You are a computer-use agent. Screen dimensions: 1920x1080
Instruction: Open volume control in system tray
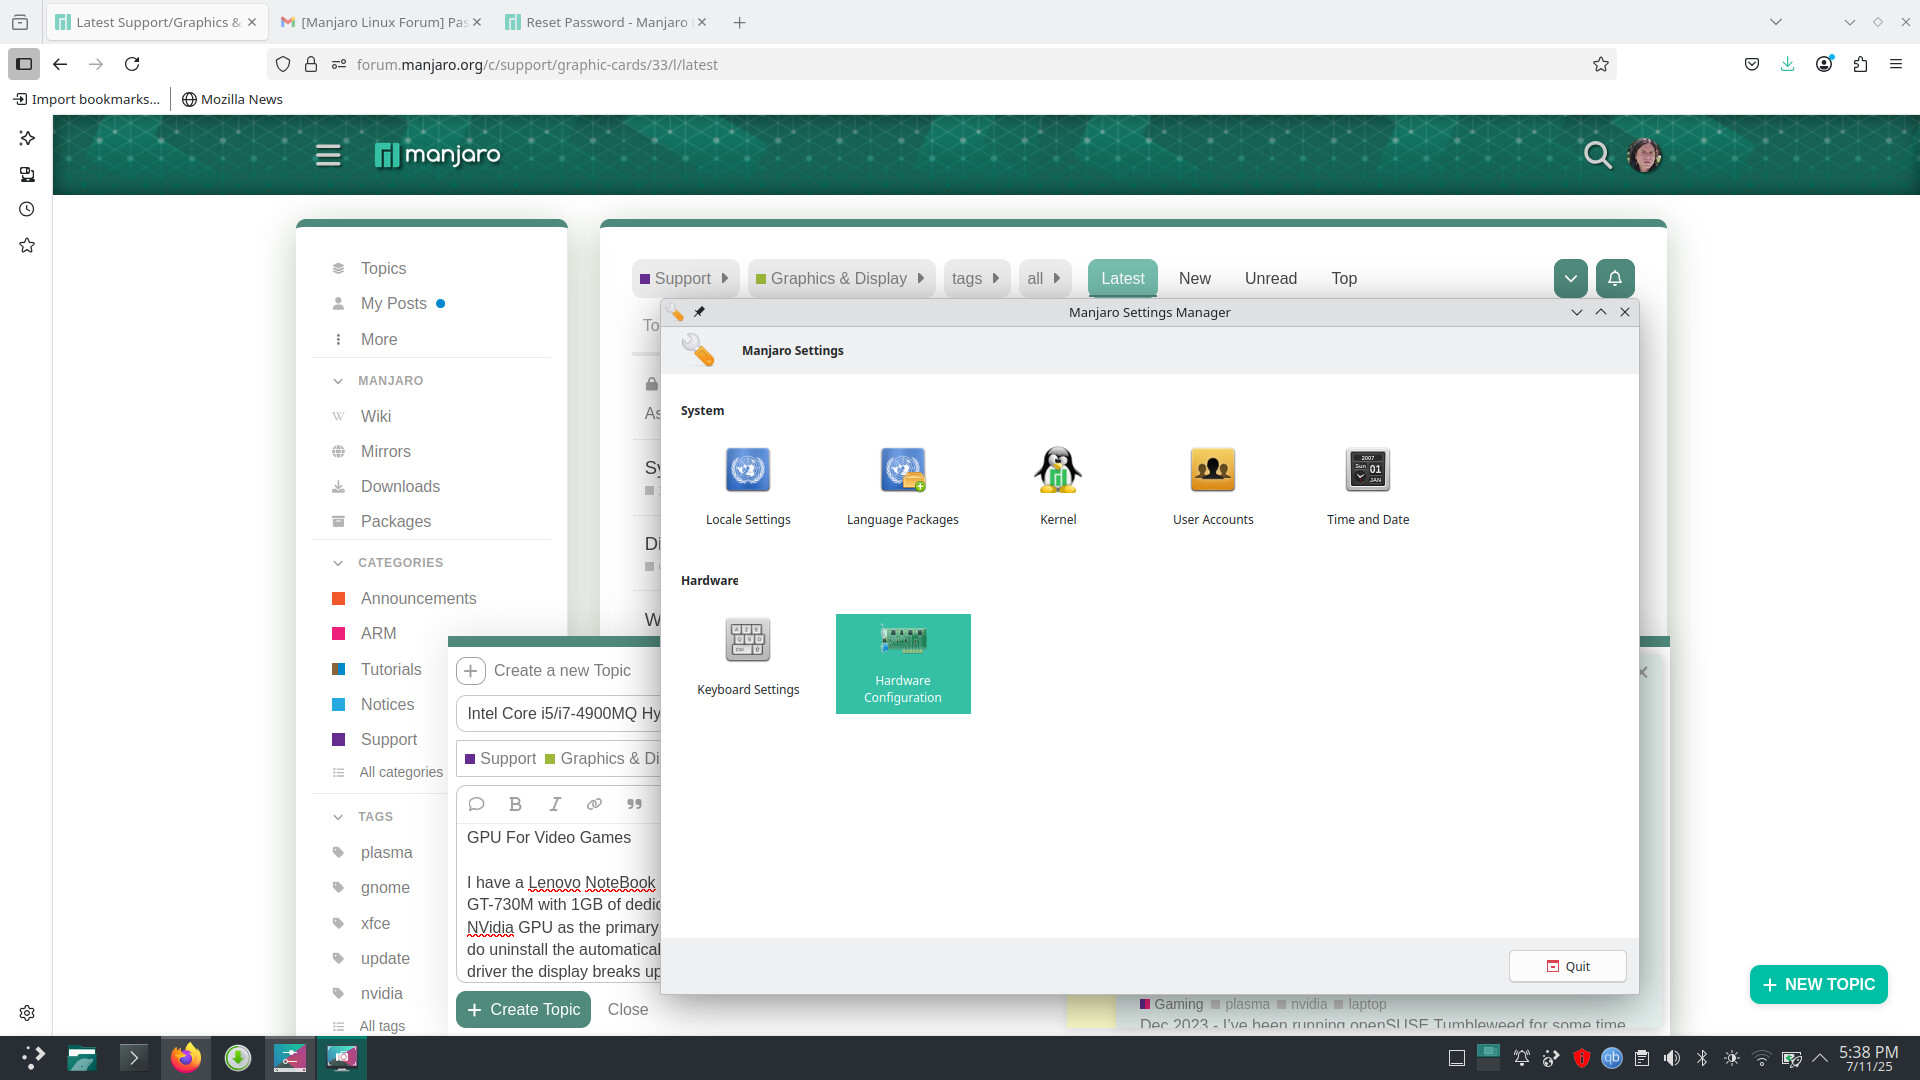(1671, 1058)
